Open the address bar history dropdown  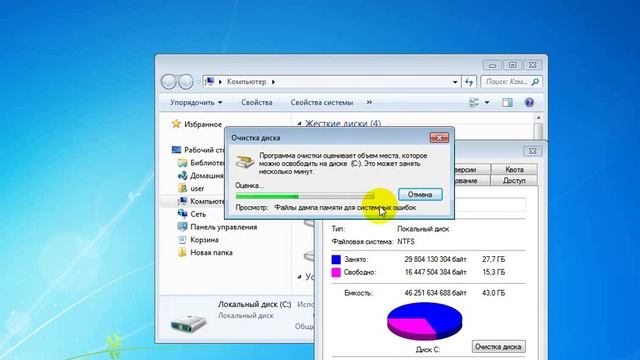(455, 82)
